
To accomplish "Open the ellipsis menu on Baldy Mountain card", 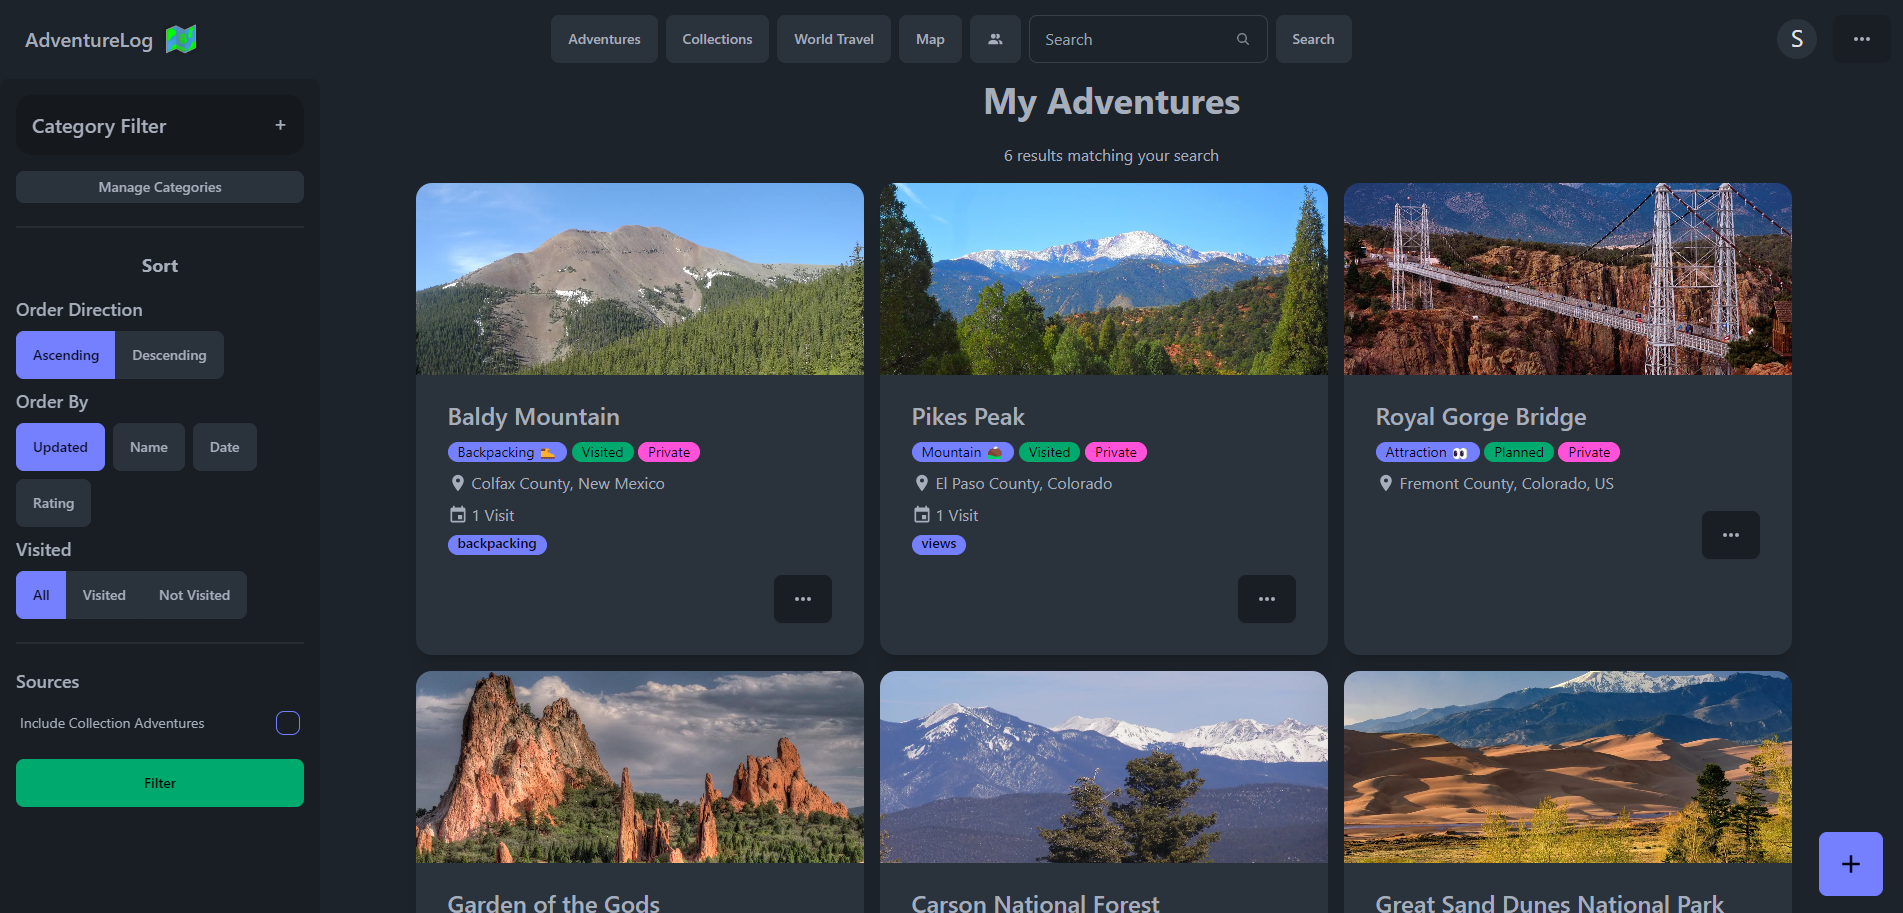I will coord(802,599).
